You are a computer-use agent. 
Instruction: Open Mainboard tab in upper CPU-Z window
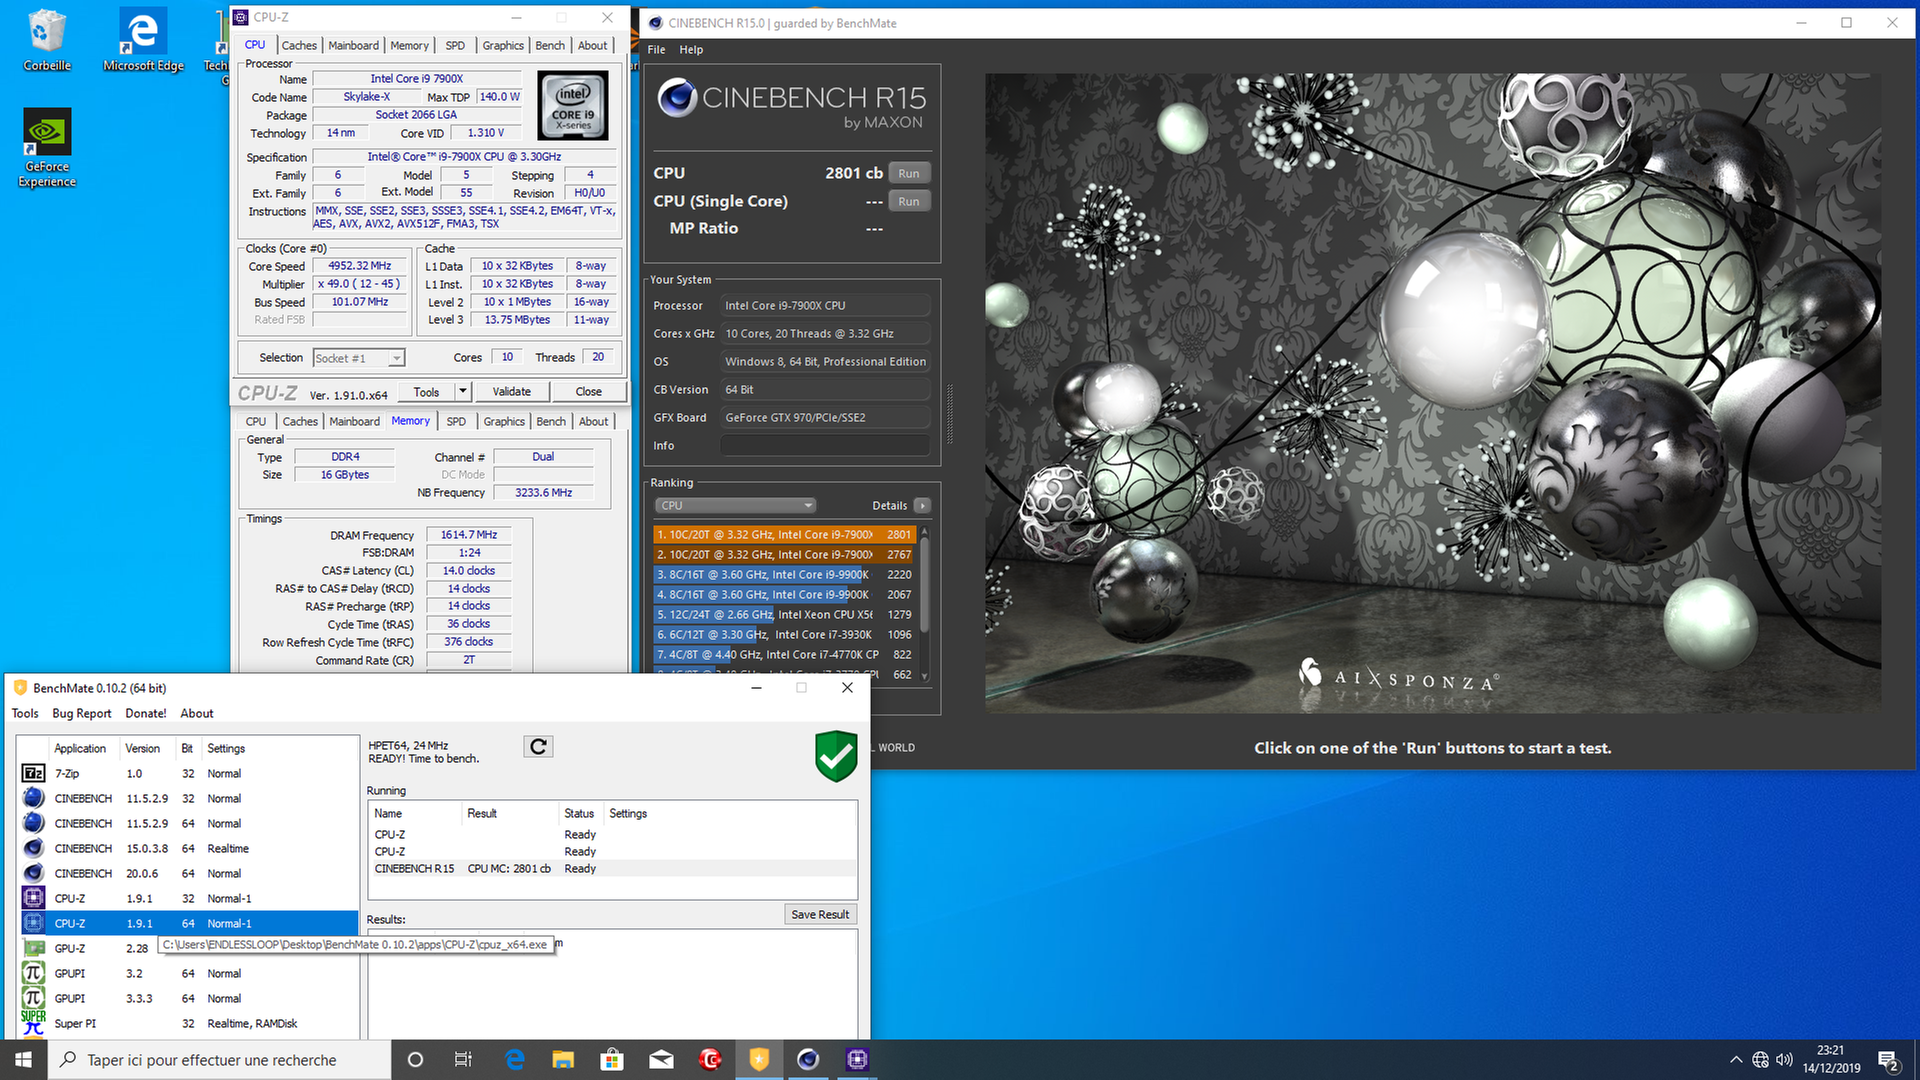(353, 46)
